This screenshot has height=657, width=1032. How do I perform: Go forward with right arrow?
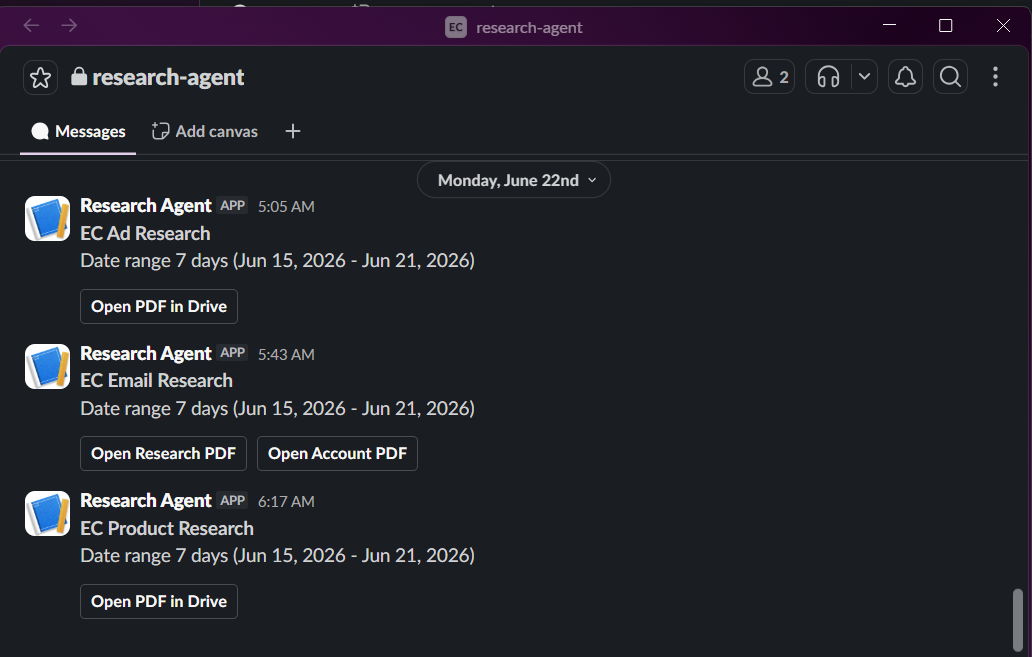coord(69,26)
